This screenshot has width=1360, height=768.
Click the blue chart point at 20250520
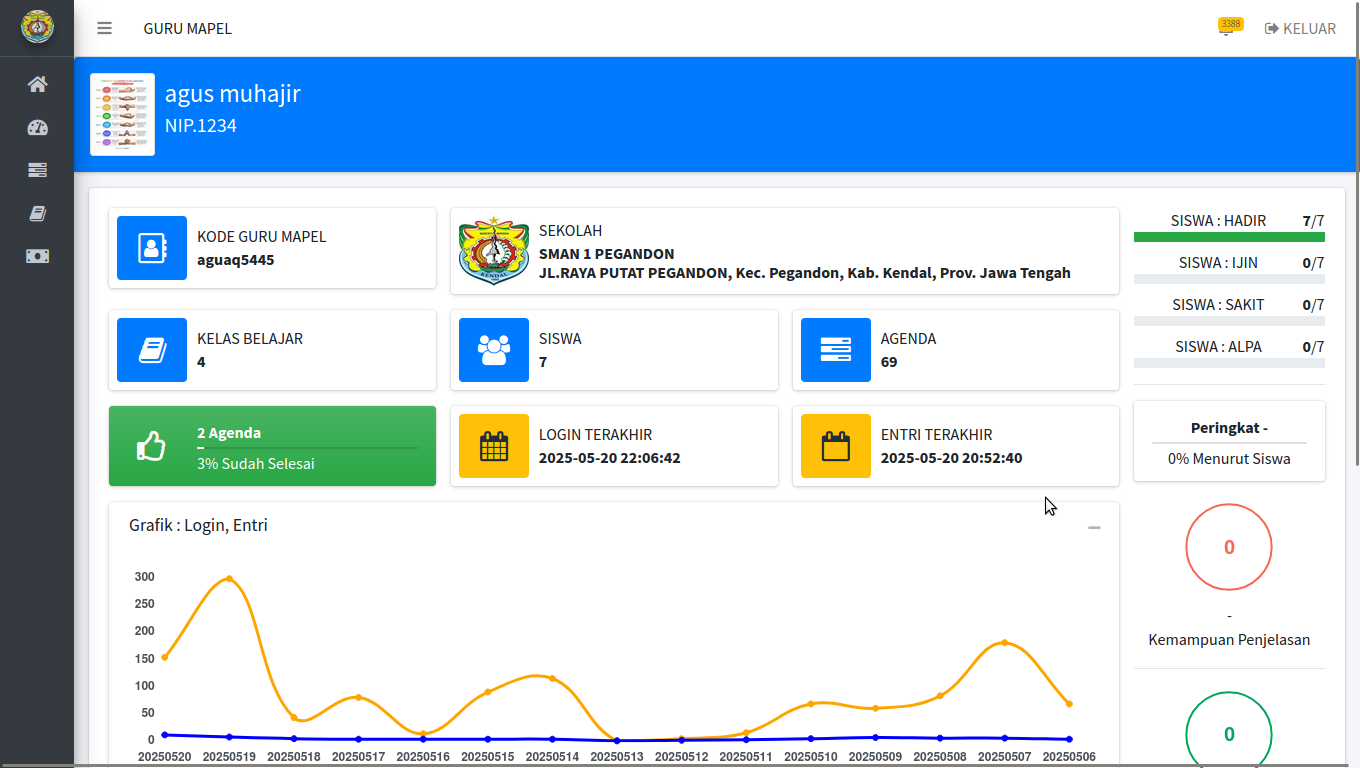(x=165, y=735)
